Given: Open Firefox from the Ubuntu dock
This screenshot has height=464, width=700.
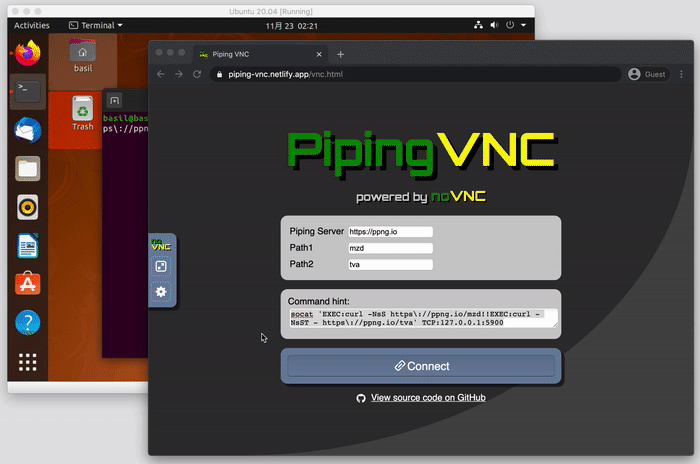Looking at the screenshot, I should (x=28, y=53).
